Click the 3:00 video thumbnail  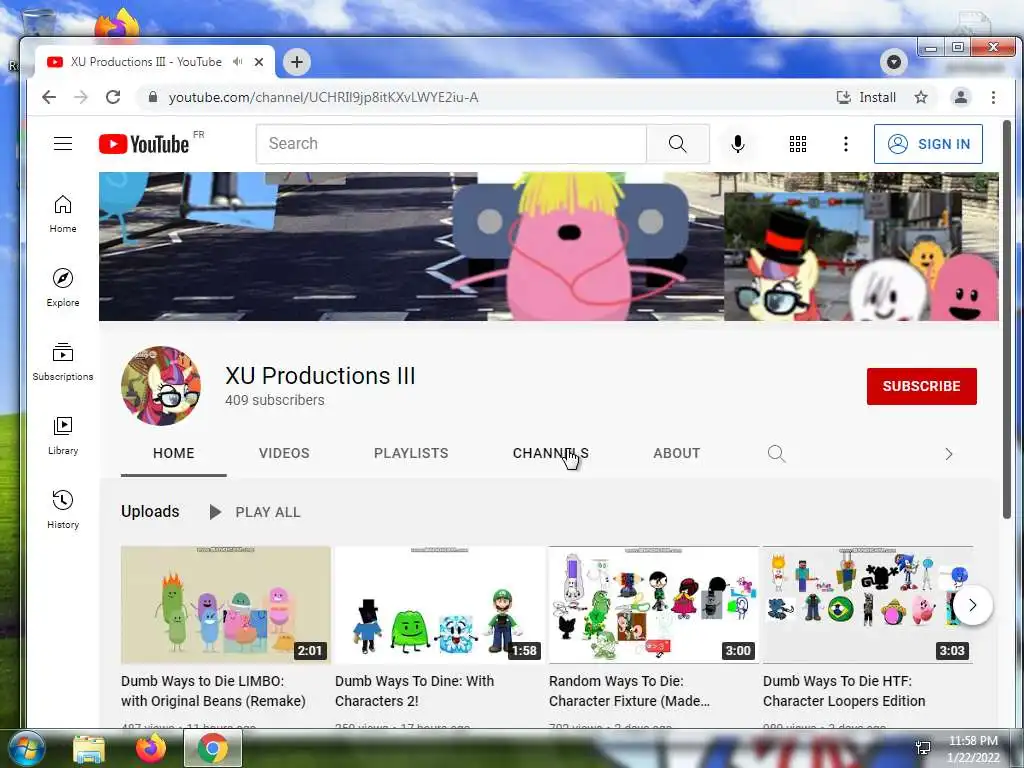click(654, 605)
